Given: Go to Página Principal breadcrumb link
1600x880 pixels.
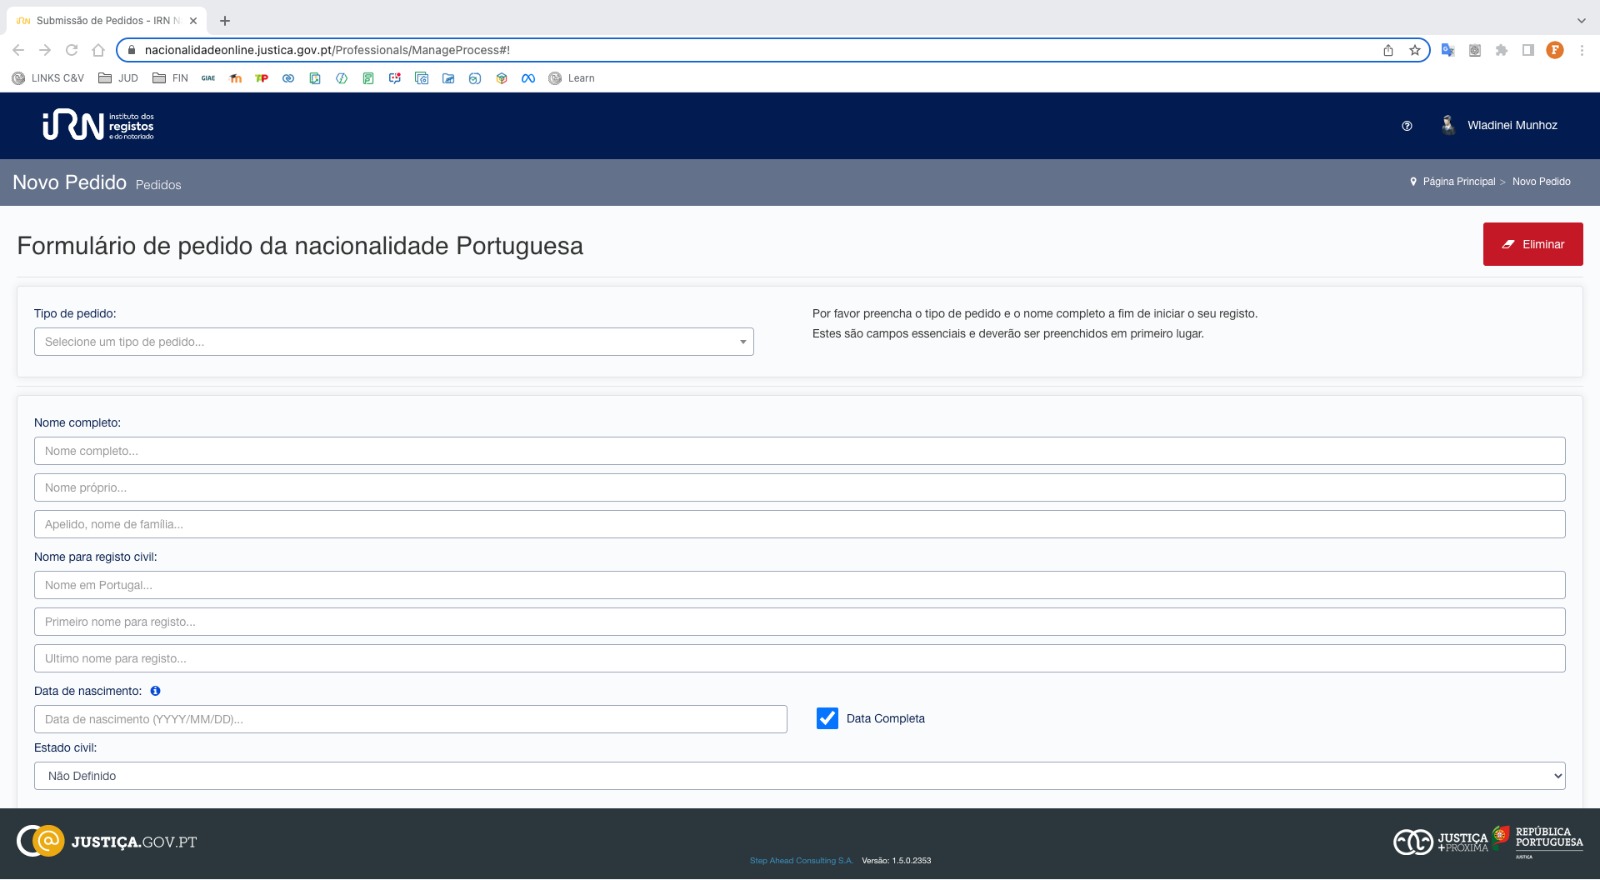Looking at the screenshot, I should (x=1458, y=182).
